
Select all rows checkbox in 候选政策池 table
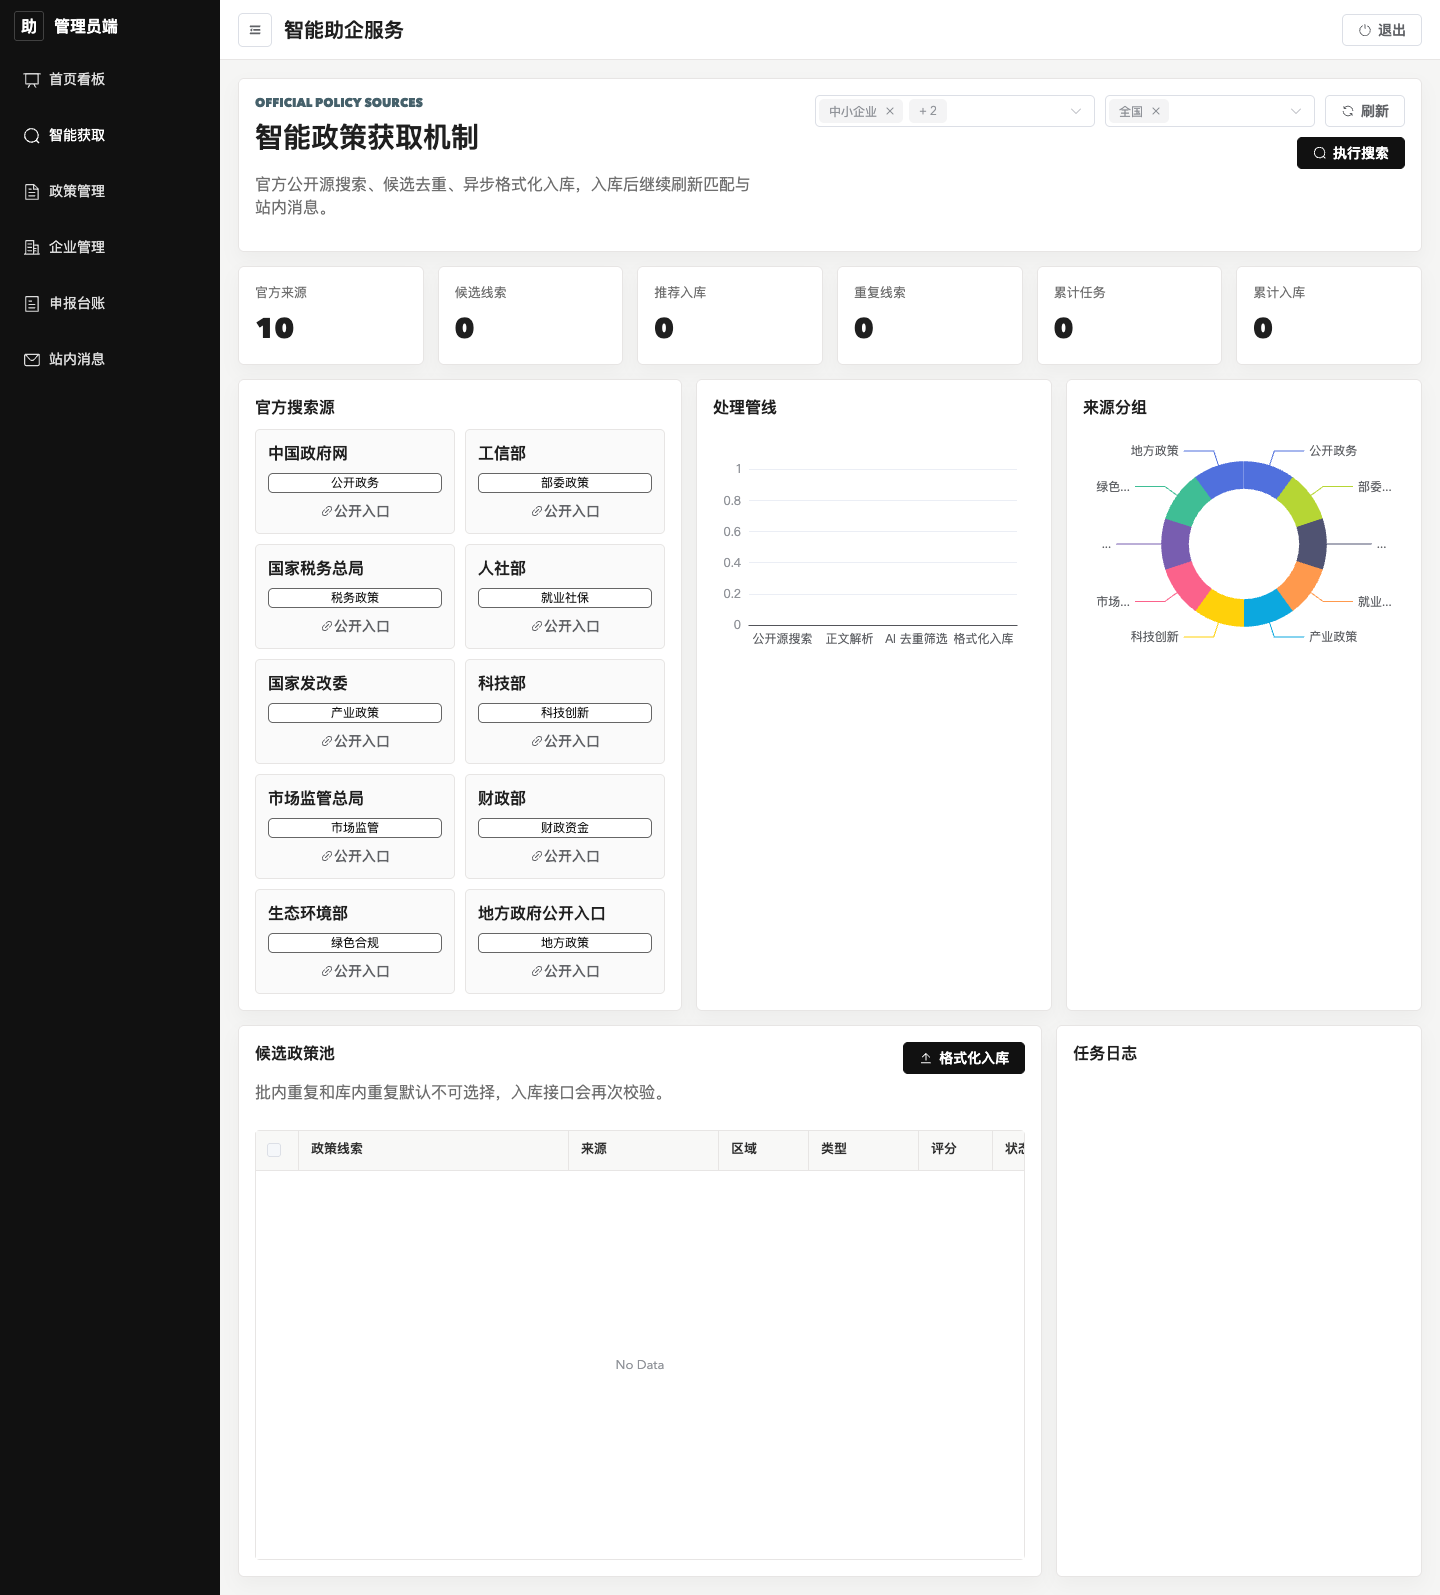click(x=274, y=1150)
